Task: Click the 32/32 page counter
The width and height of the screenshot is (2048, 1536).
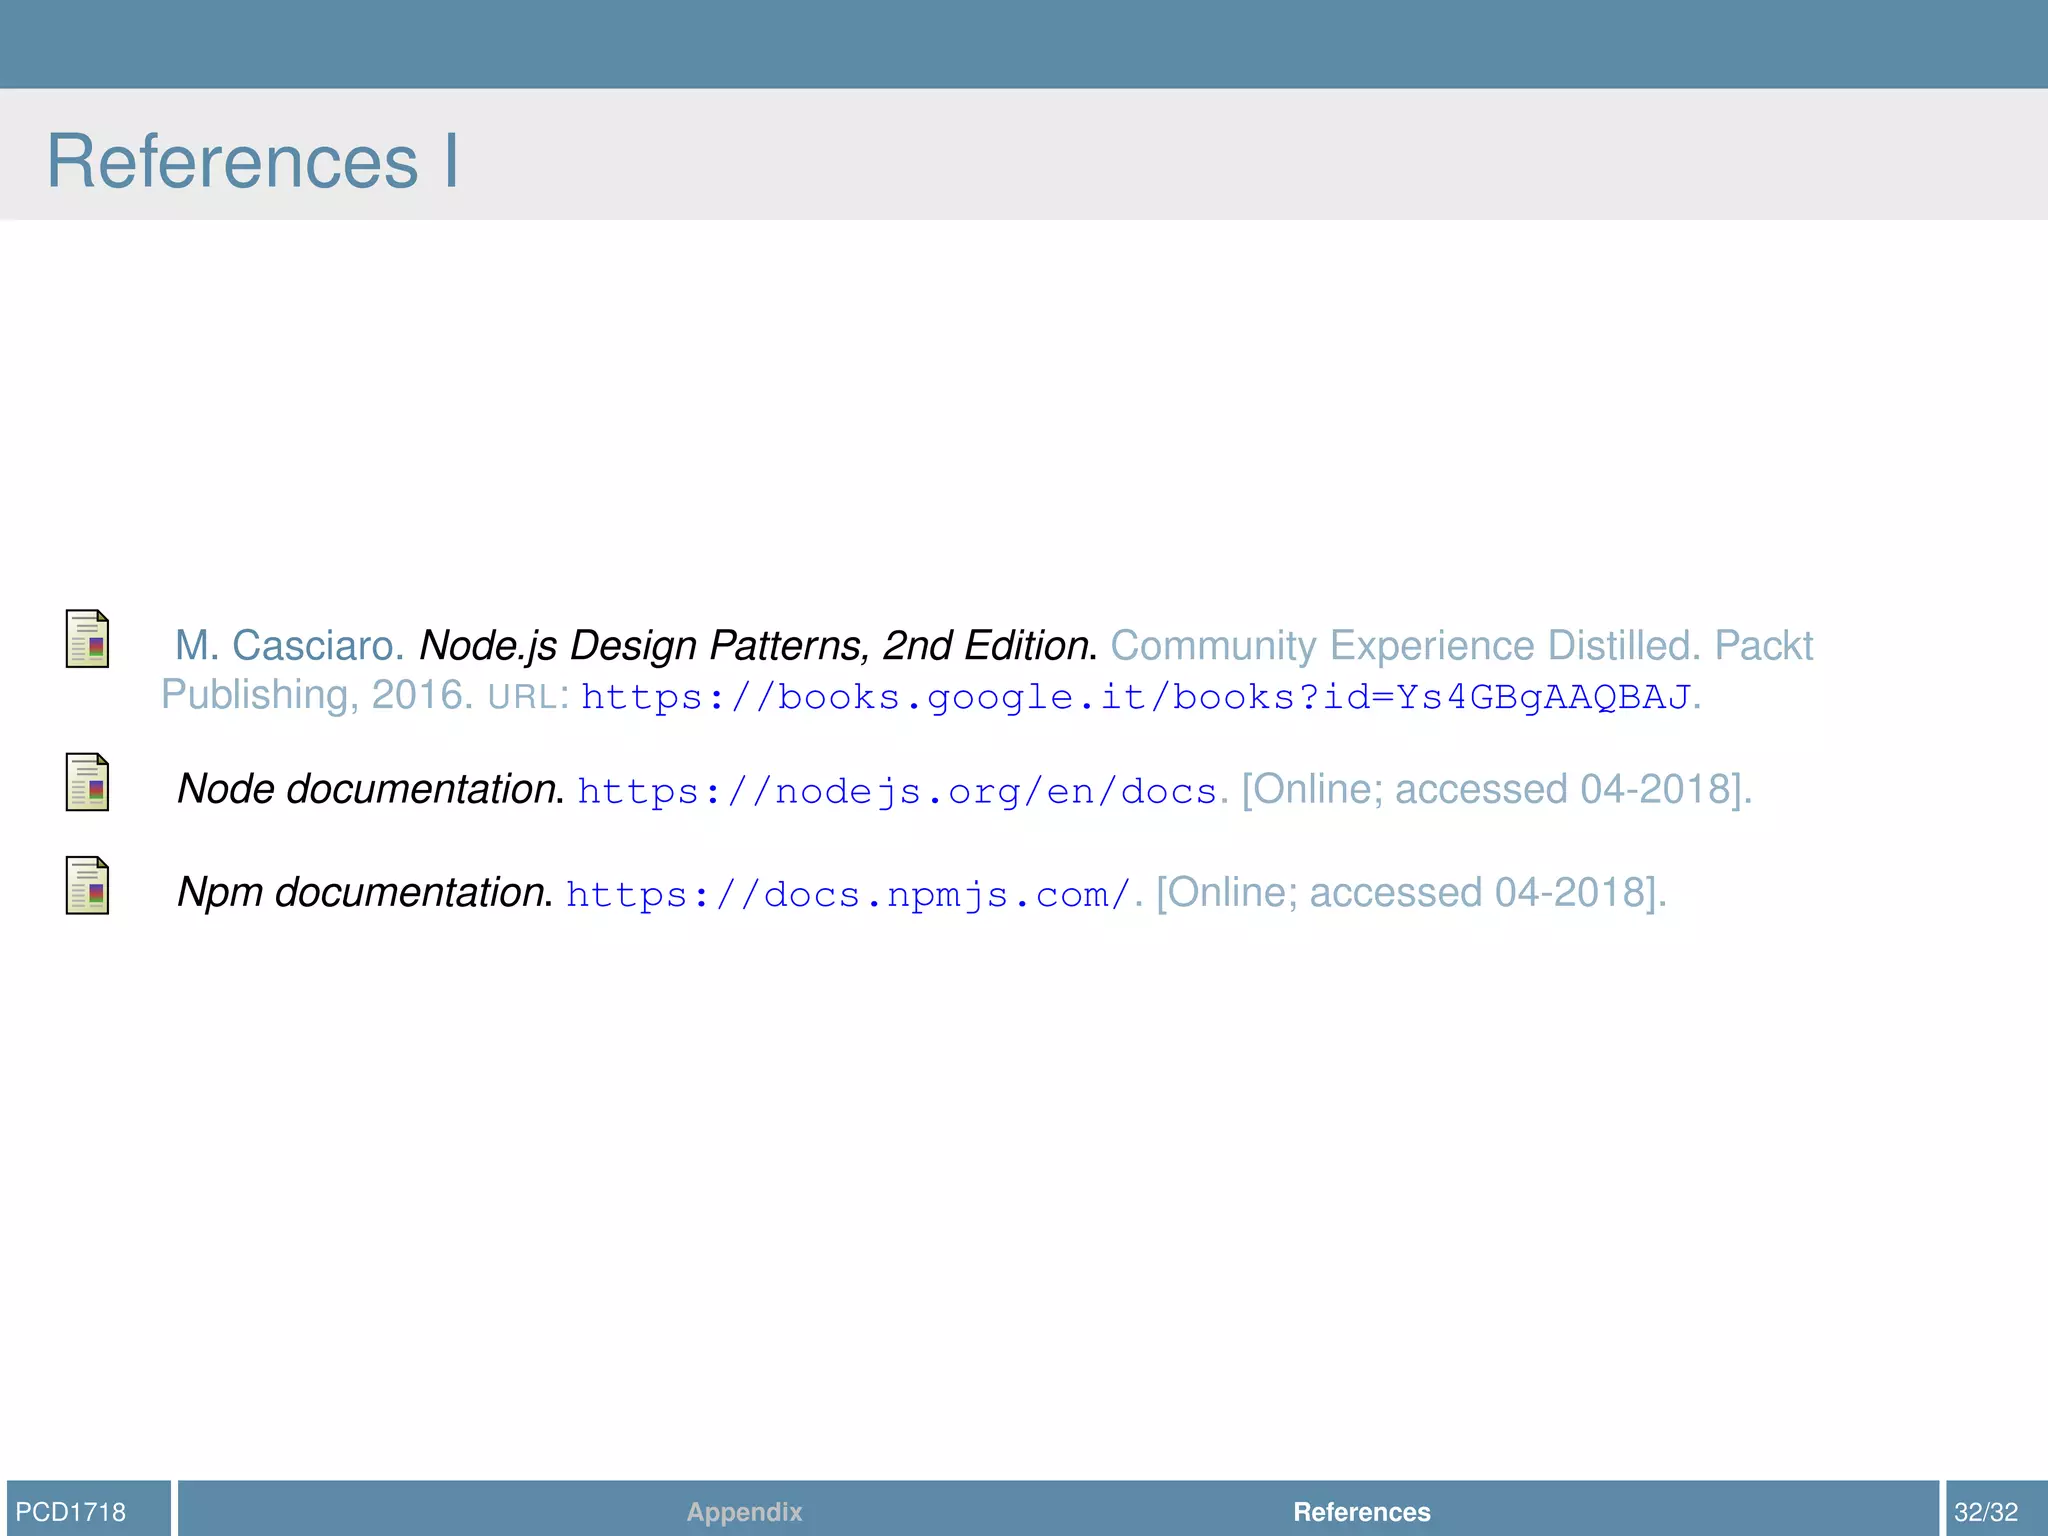Action: 1986,1511
